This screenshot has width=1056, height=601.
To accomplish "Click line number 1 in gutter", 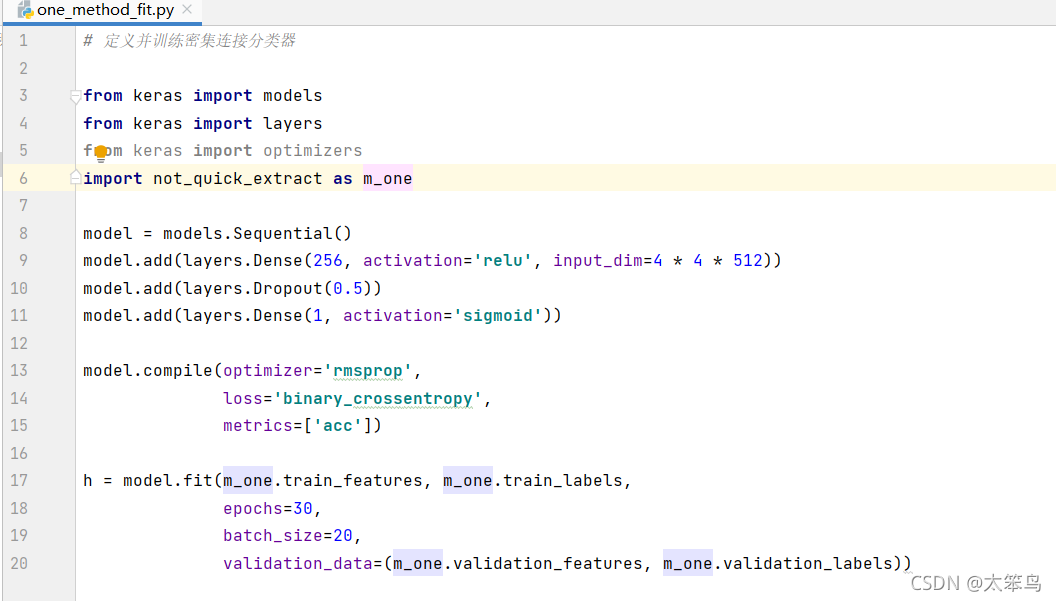I will coord(24,40).
